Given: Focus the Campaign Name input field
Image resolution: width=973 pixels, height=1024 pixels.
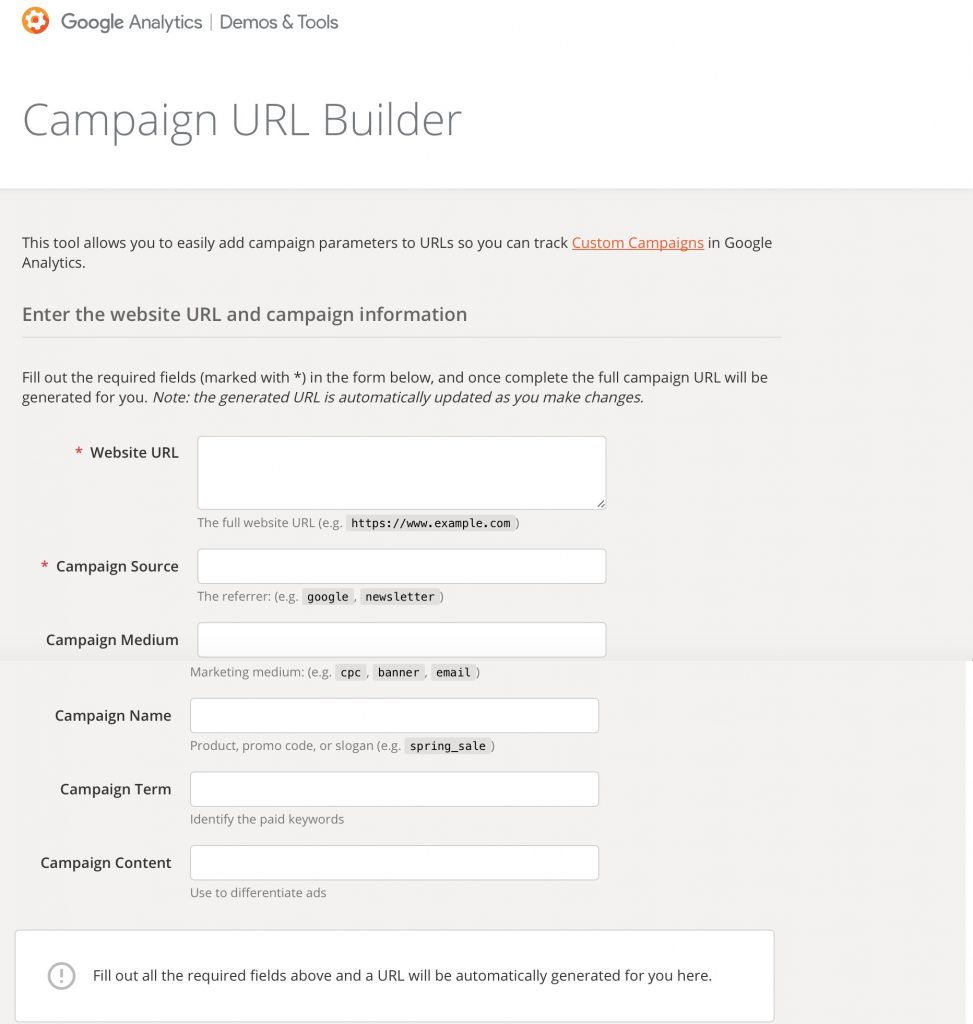Looking at the screenshot, I should click(x=394, y=715).
